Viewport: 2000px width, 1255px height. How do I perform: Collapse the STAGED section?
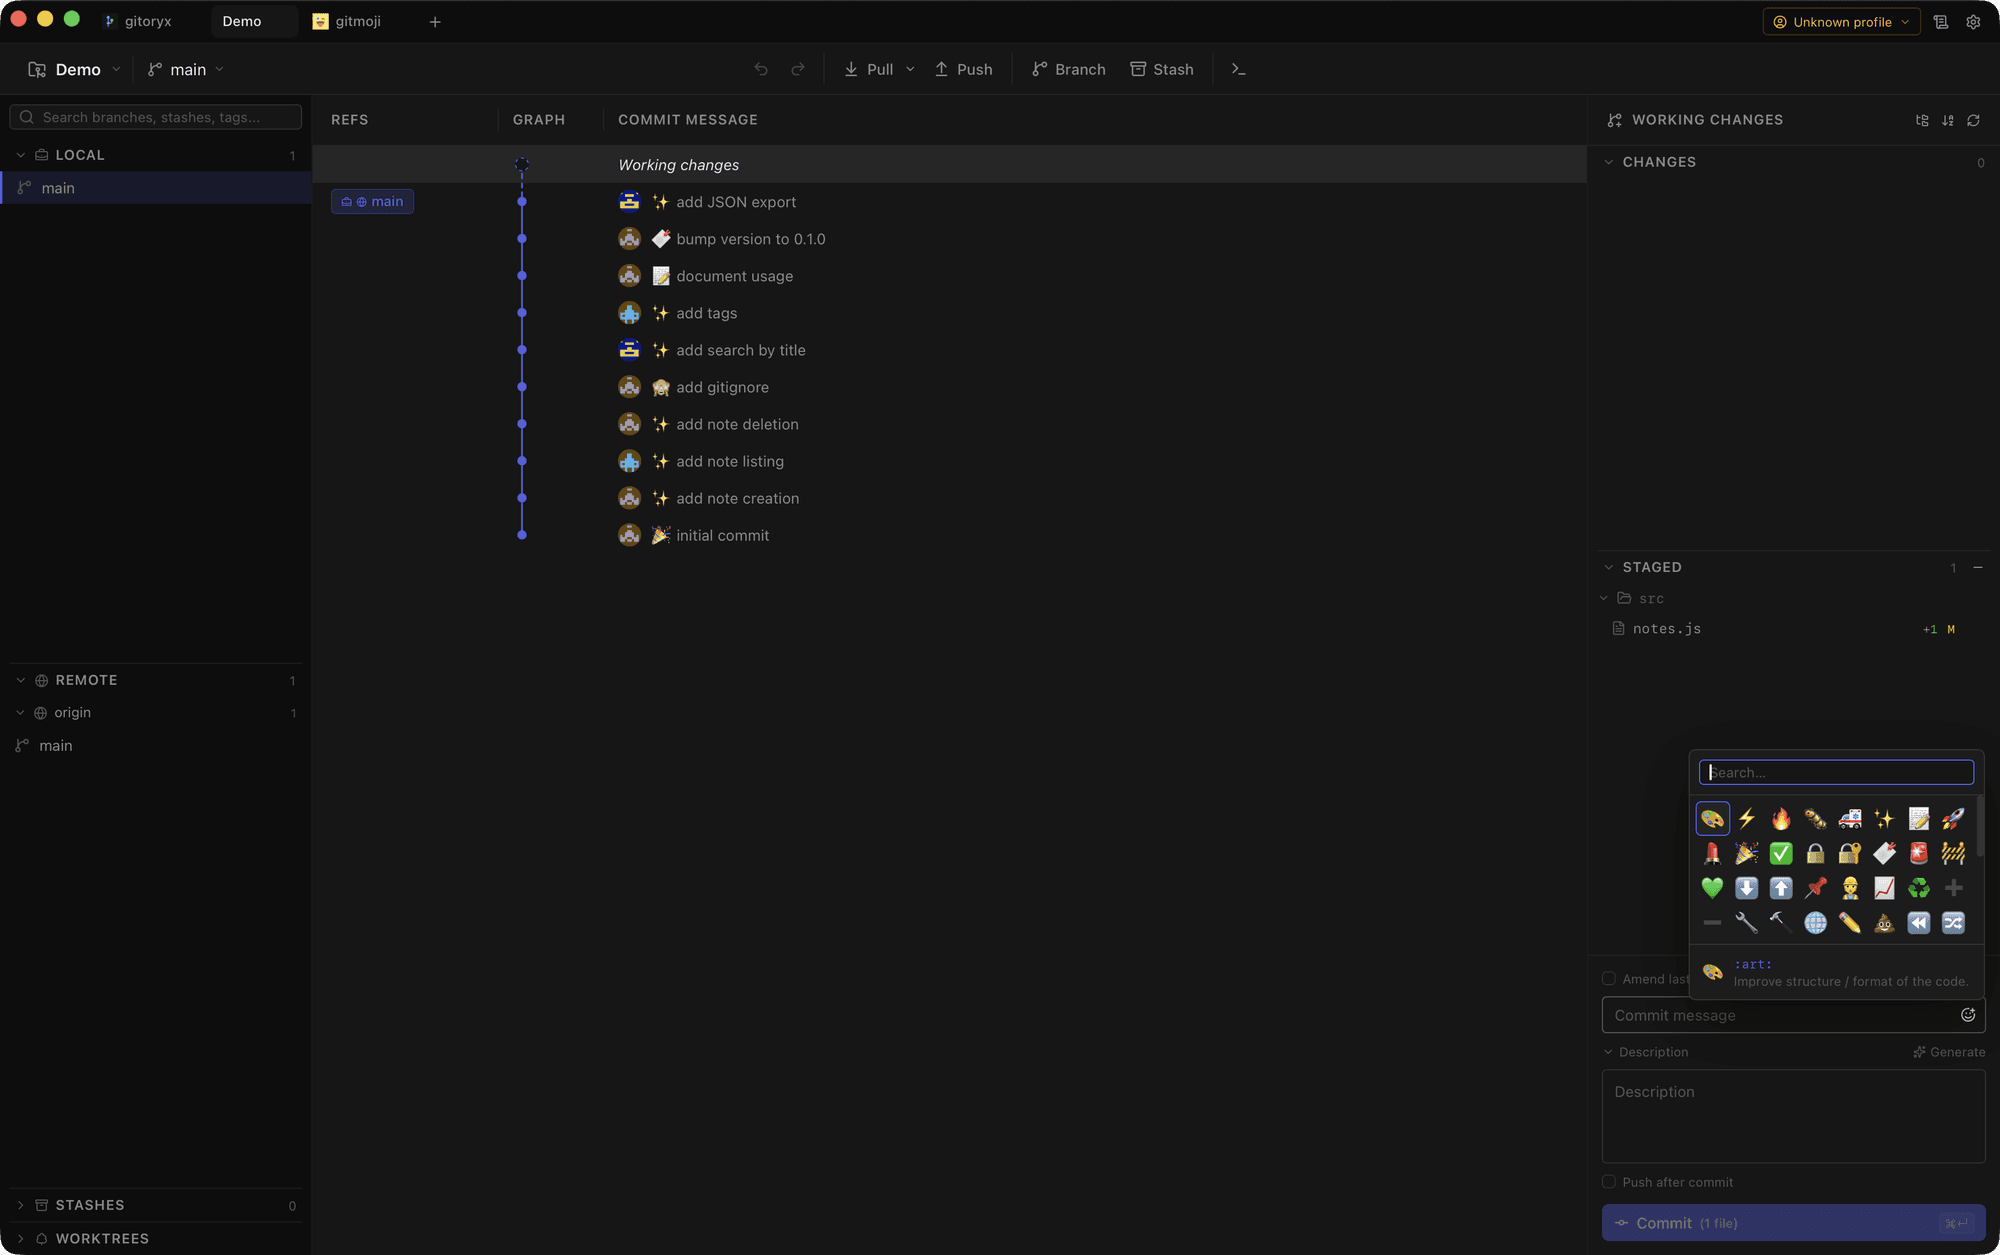pos(1609,567)
